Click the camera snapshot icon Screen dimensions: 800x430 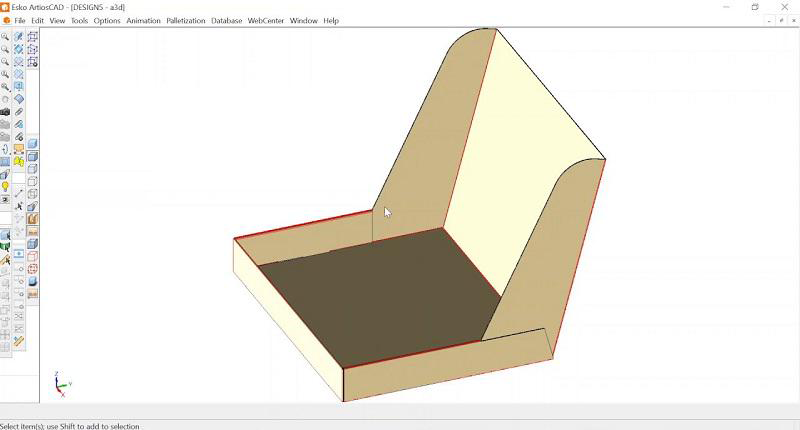(x=5, y=112)
